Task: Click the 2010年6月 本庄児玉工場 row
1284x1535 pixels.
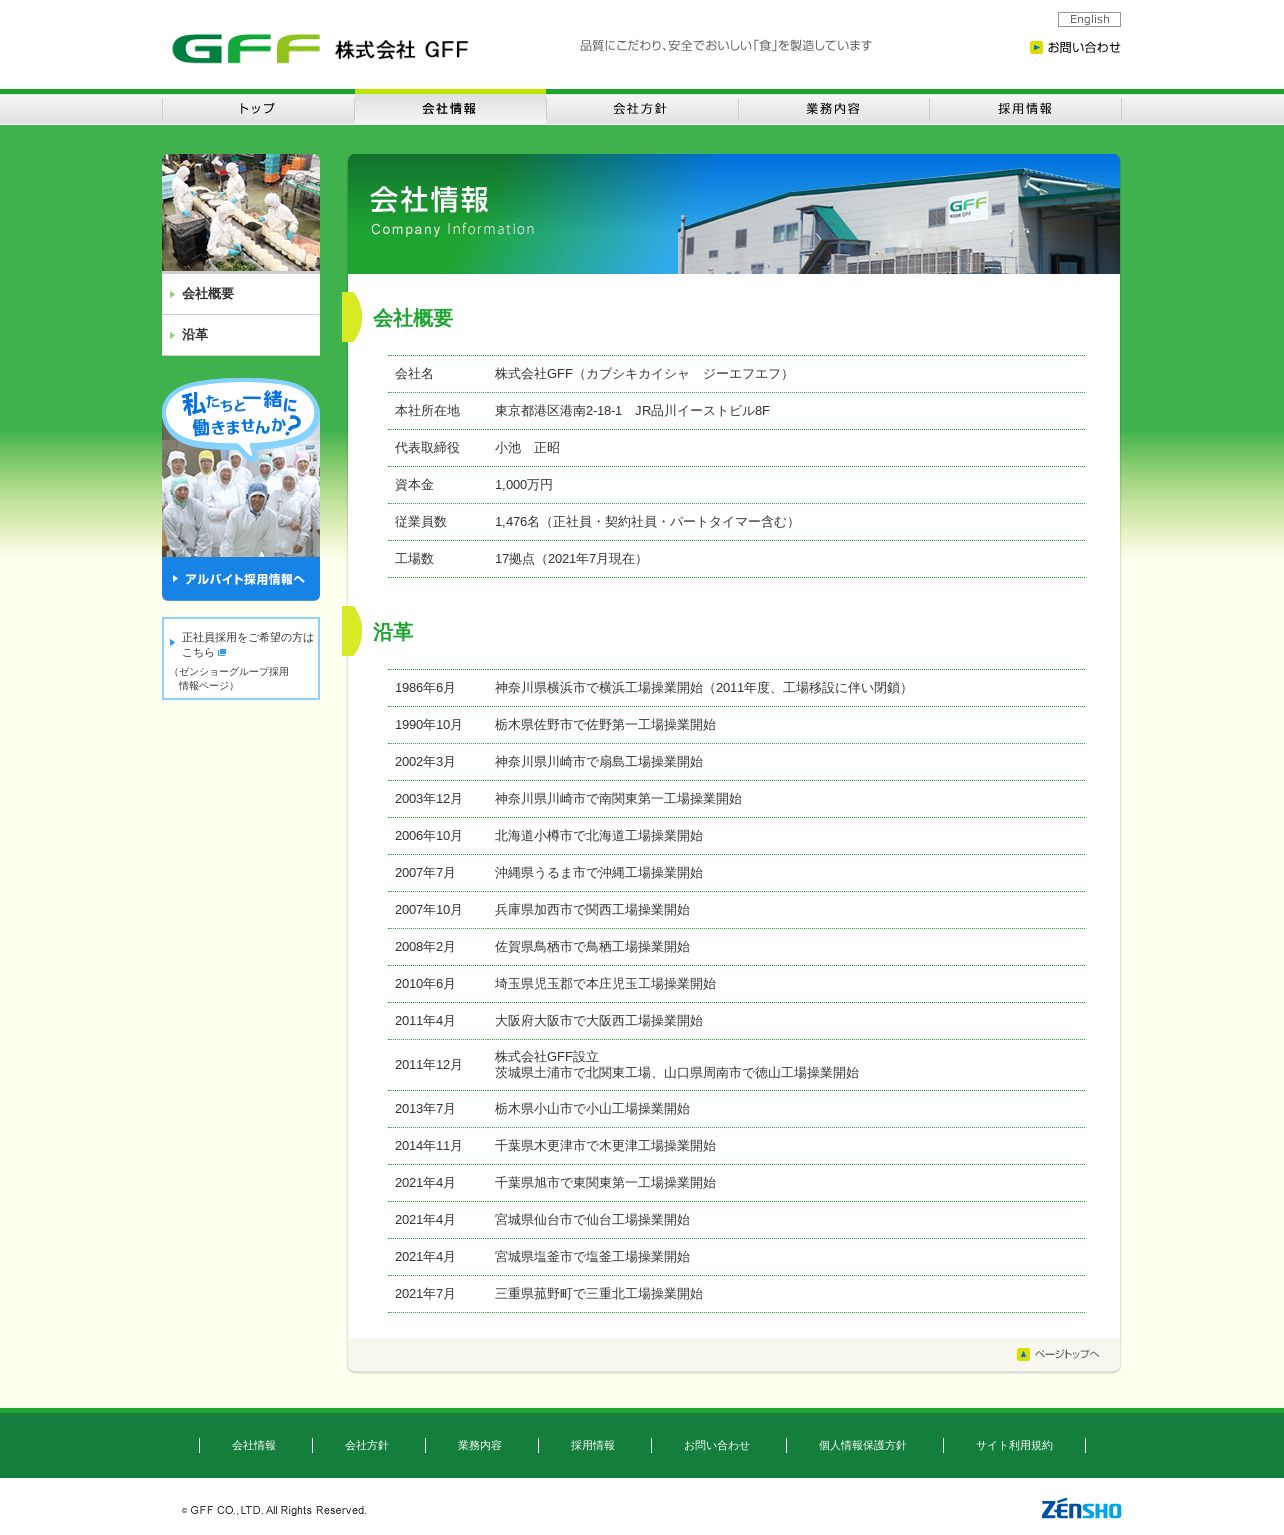Action: coord(736,984)
